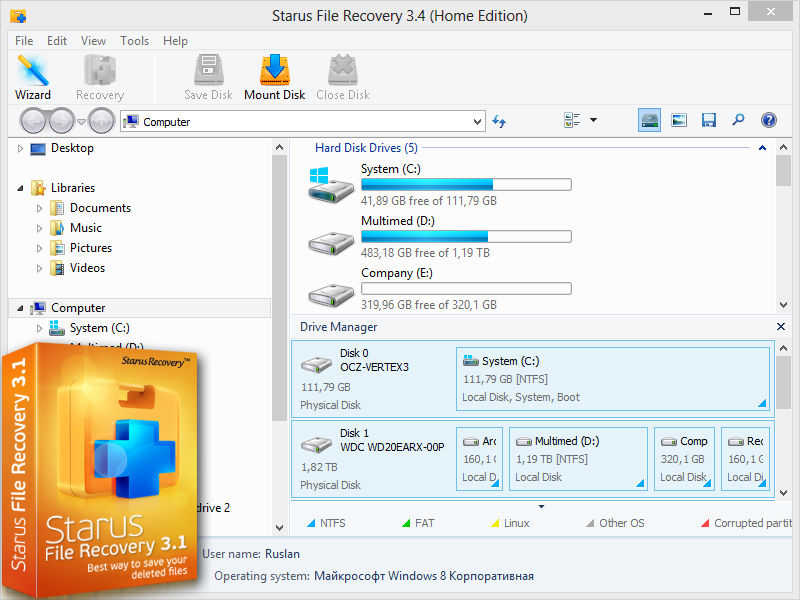
Task: Open the Tools menu
Action: (x=134, y=41)
